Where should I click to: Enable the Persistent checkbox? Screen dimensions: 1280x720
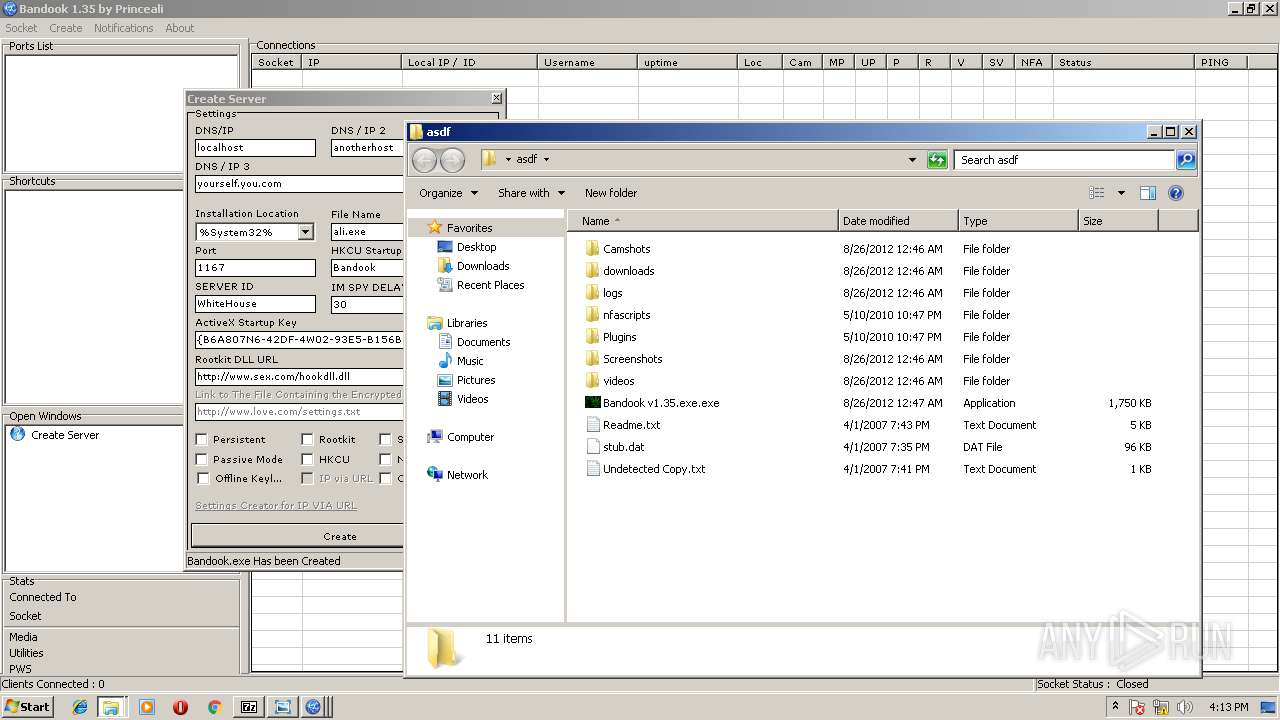tap(202, 439)
